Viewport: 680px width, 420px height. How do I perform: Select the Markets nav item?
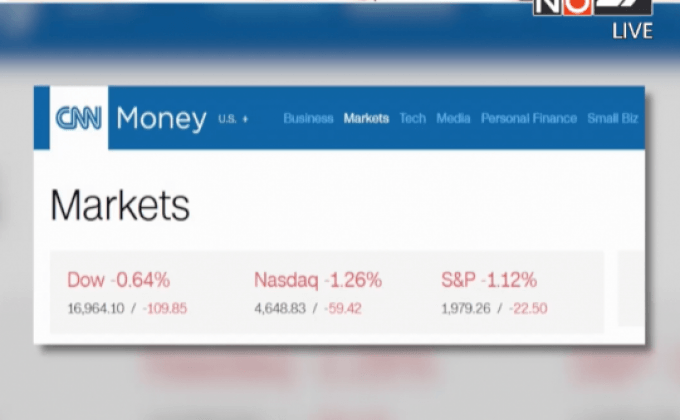click(x=366, y=118)
